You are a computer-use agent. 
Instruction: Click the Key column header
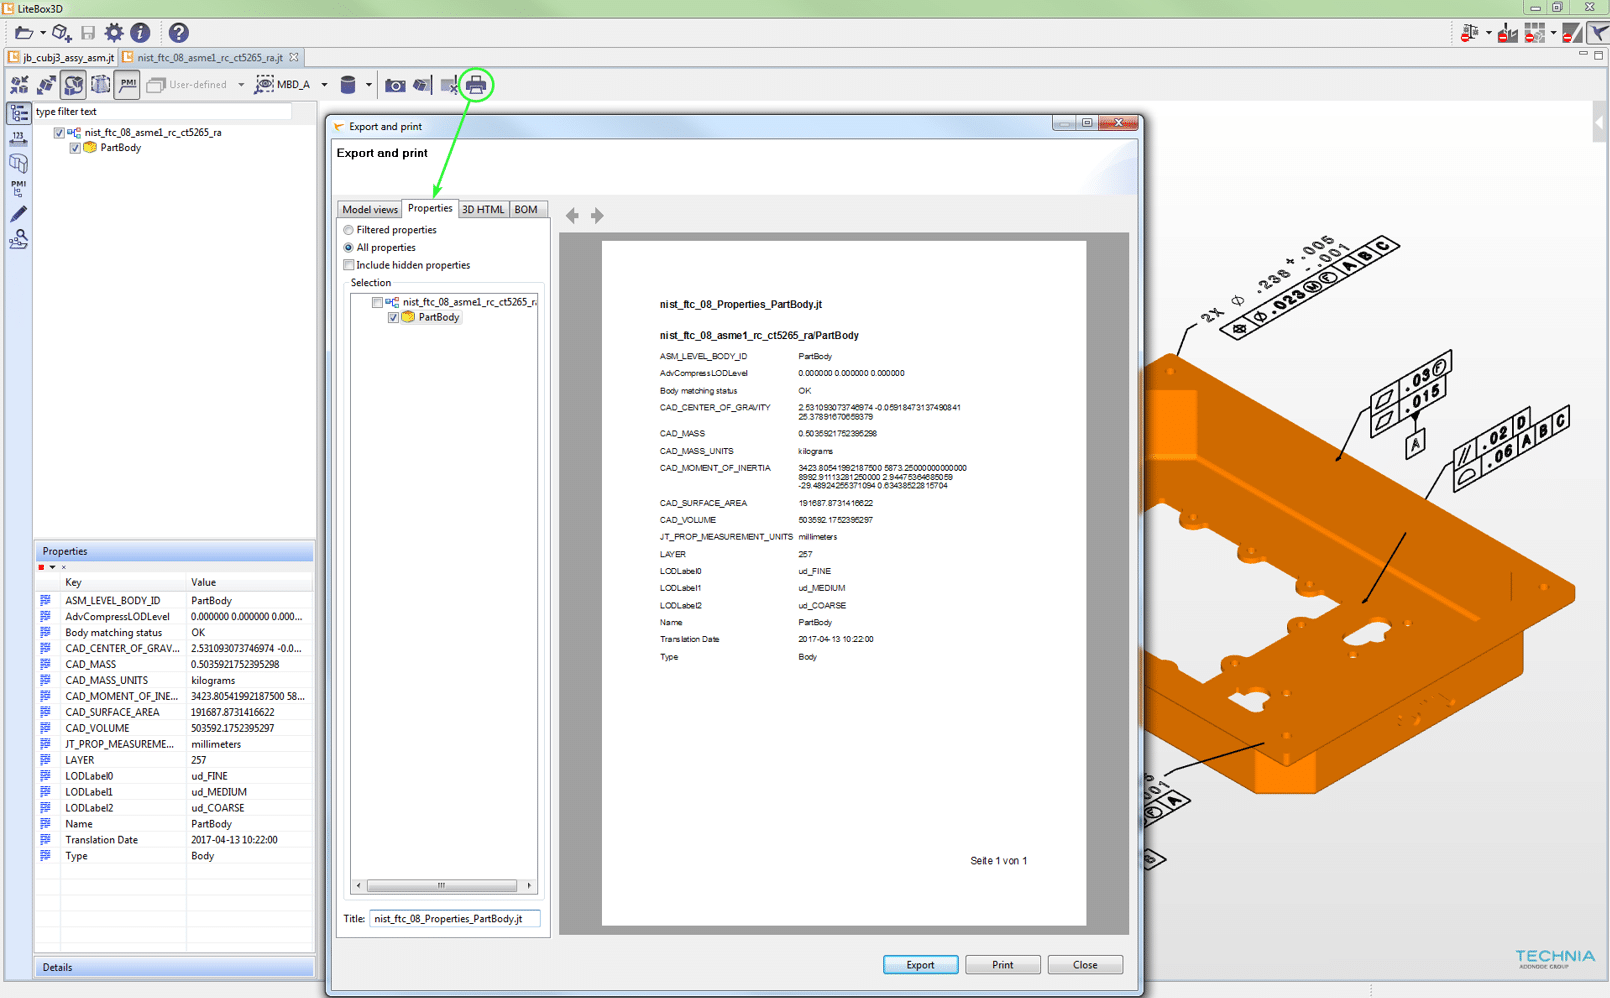pyautogui.click(x=123, y=582)
